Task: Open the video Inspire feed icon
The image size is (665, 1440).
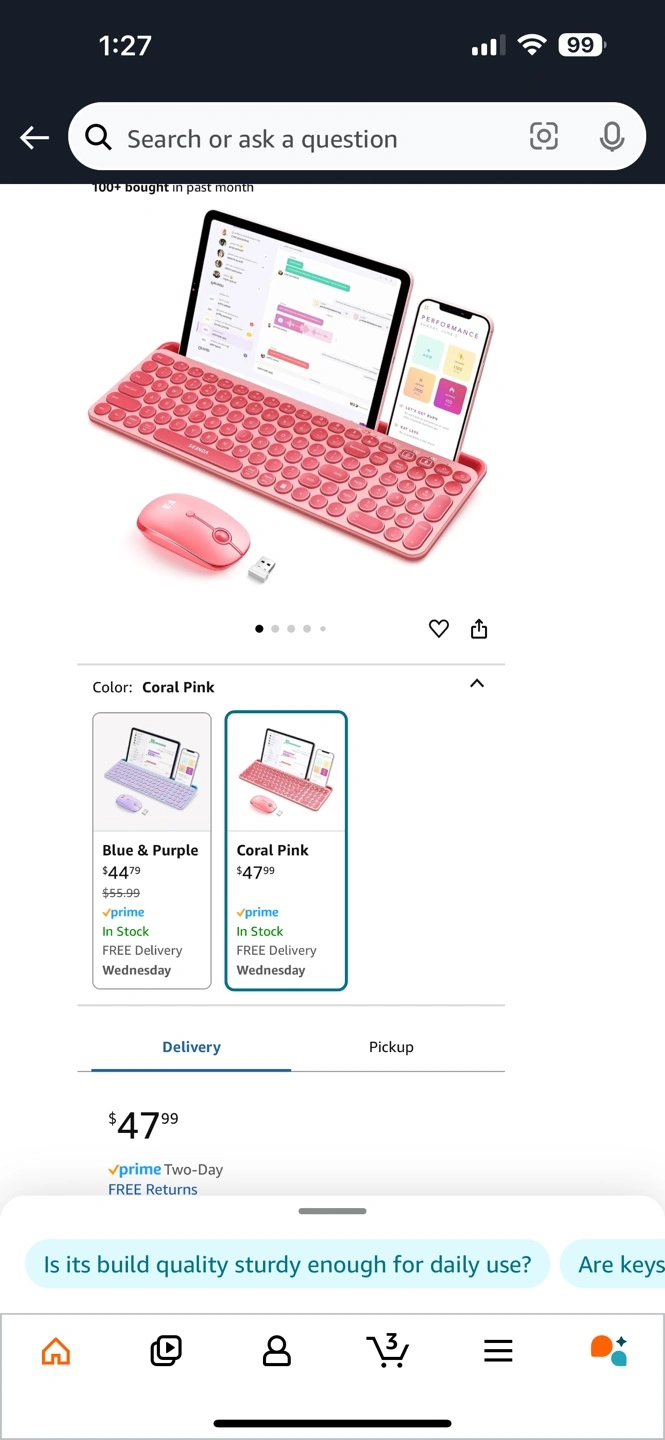Action: [x=166, y=1351]
